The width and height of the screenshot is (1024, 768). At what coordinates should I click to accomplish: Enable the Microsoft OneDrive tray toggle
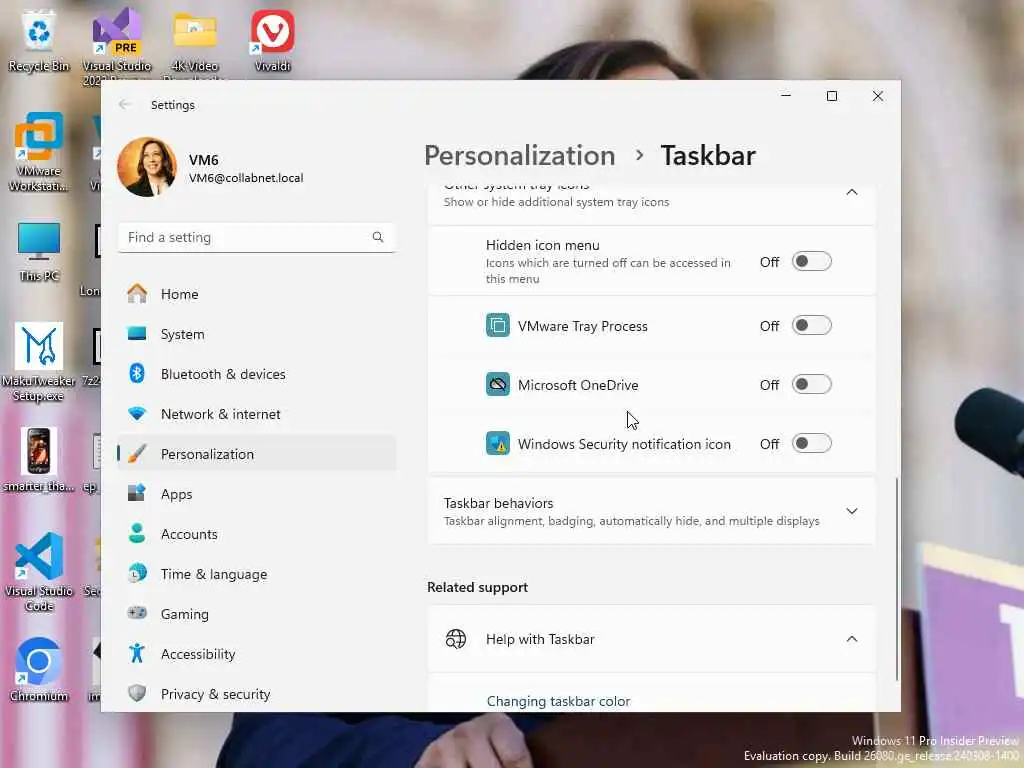[811, 385]
